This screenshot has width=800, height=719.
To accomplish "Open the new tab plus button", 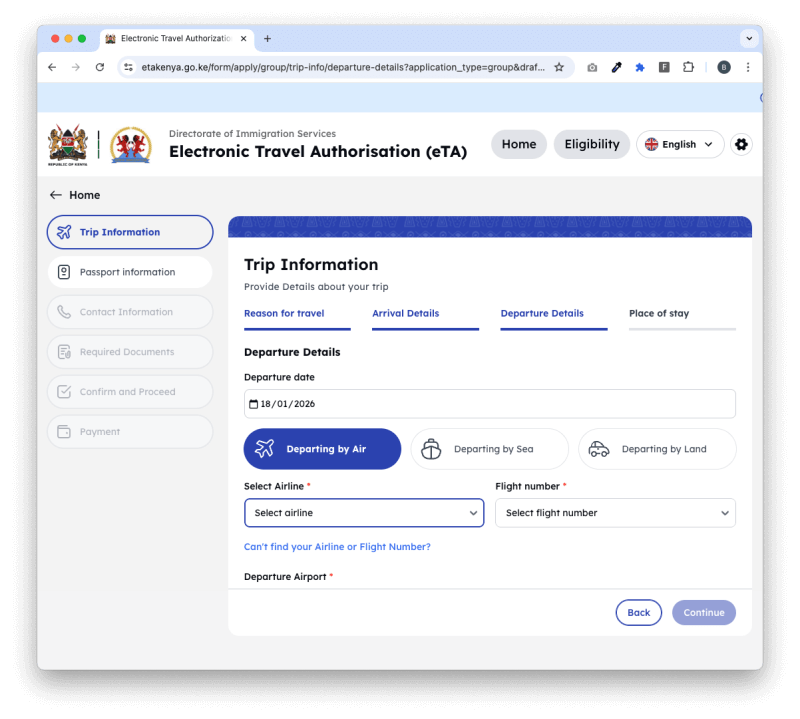I will point(267,39).
